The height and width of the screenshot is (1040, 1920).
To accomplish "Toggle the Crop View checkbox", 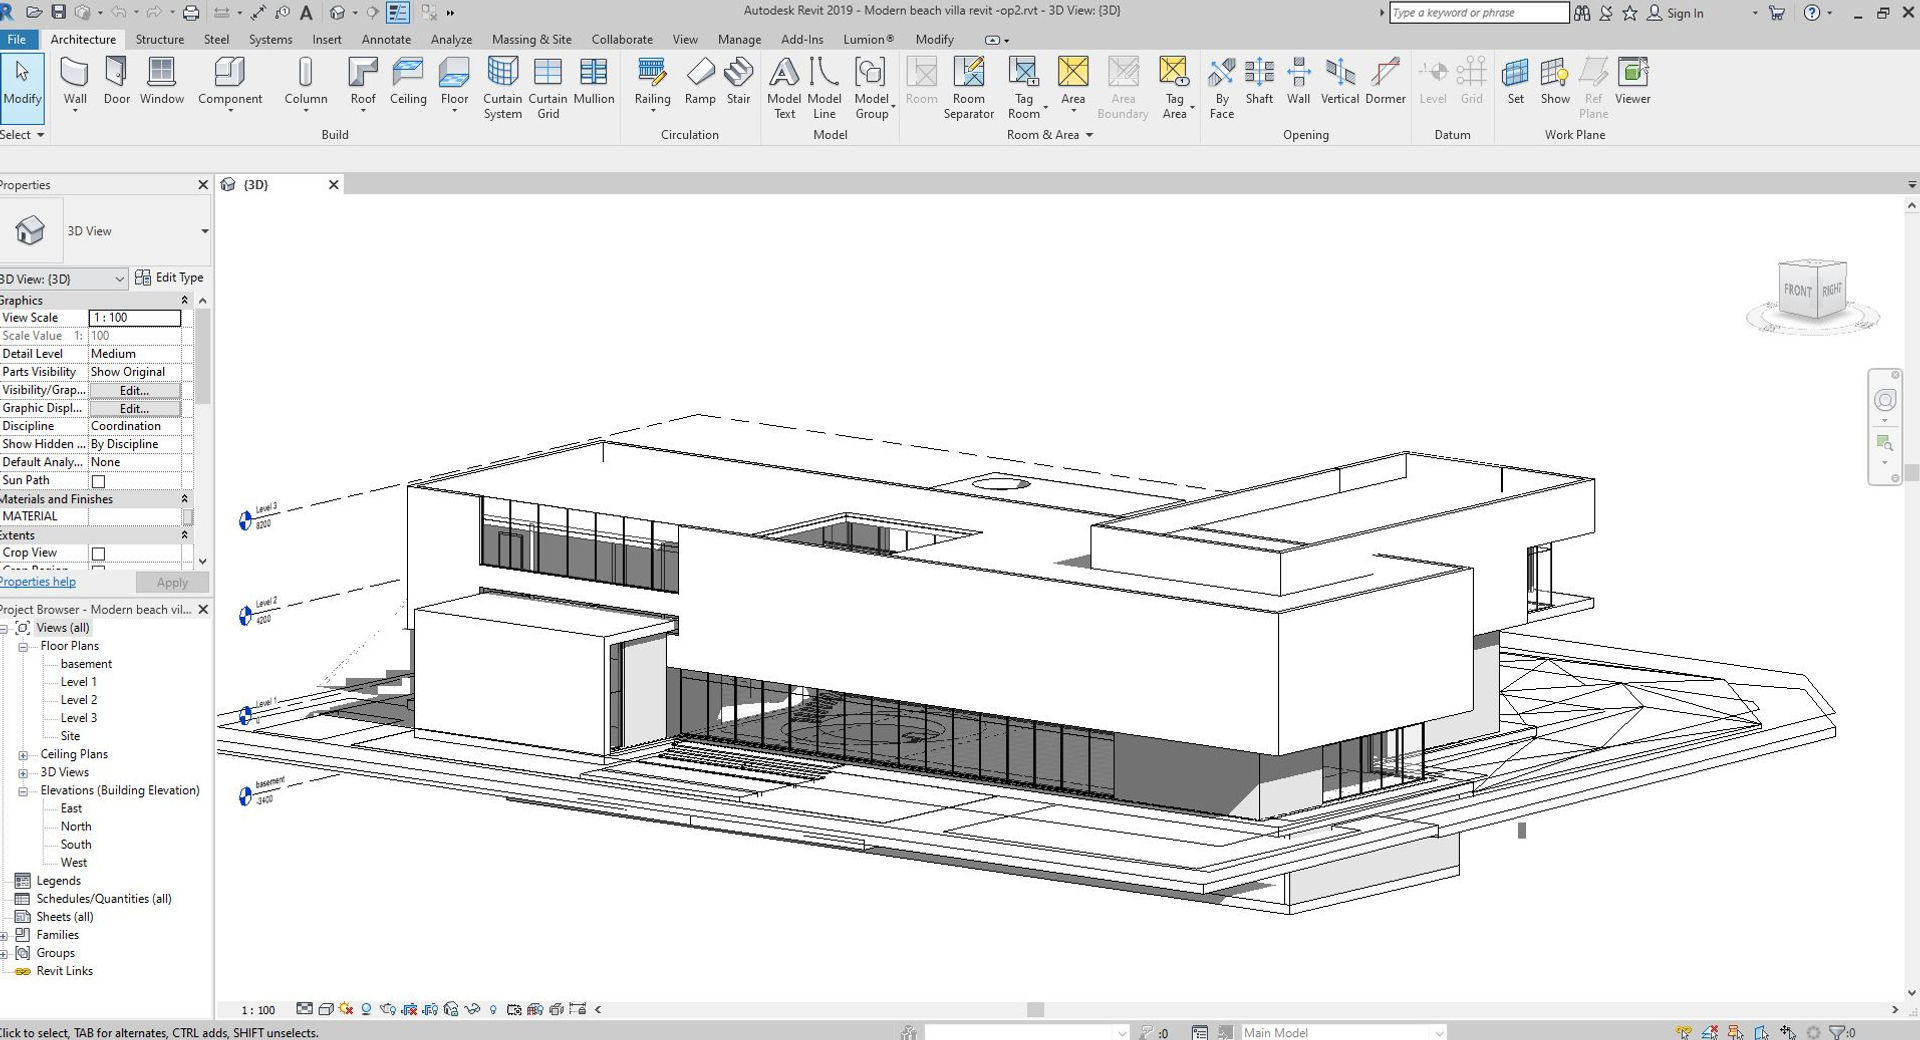I will coord(98,553).
